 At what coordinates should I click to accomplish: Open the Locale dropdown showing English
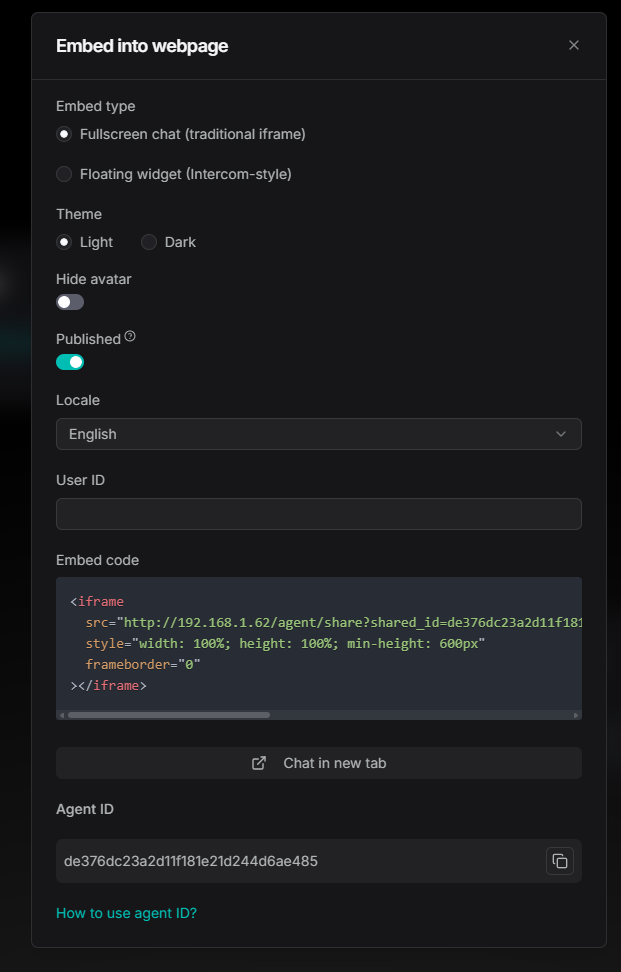[x=318, y=434]
